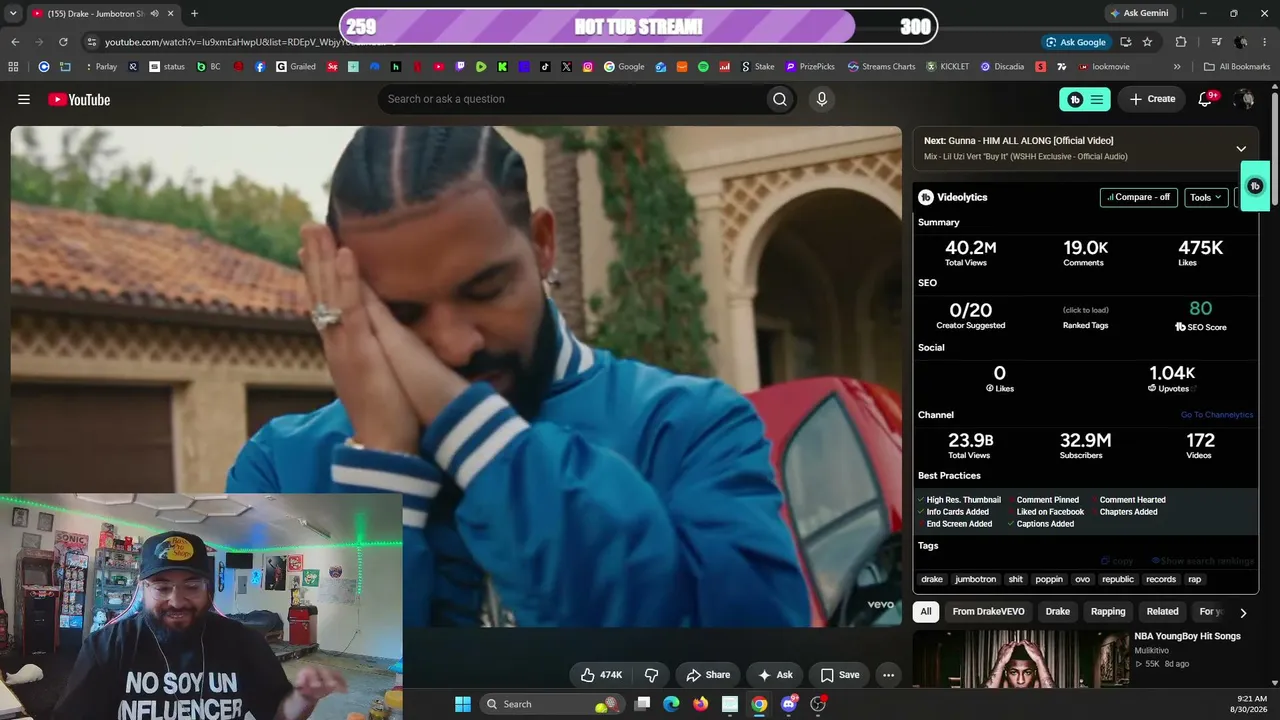Click the Ask Gemini button

click(x=1141, y=13)
